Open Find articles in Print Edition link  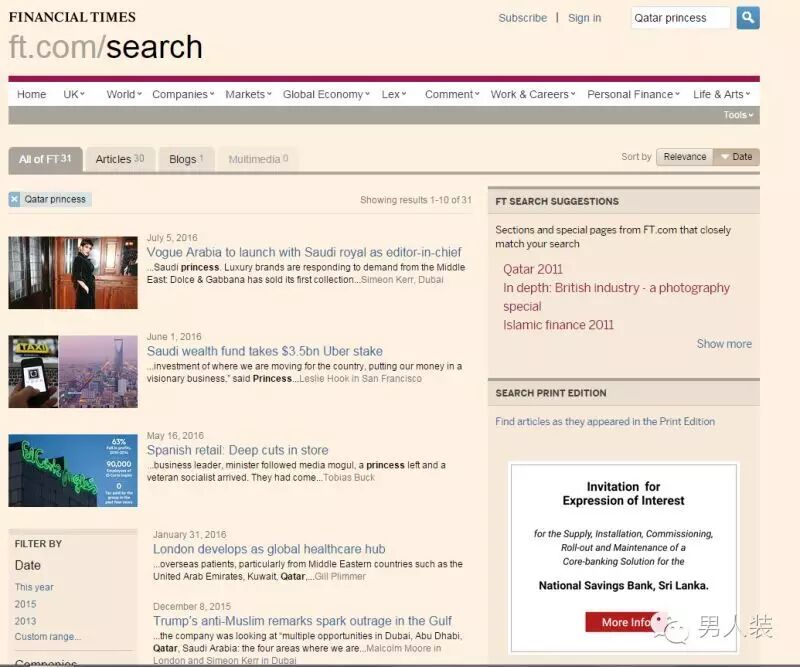(605, 422)
